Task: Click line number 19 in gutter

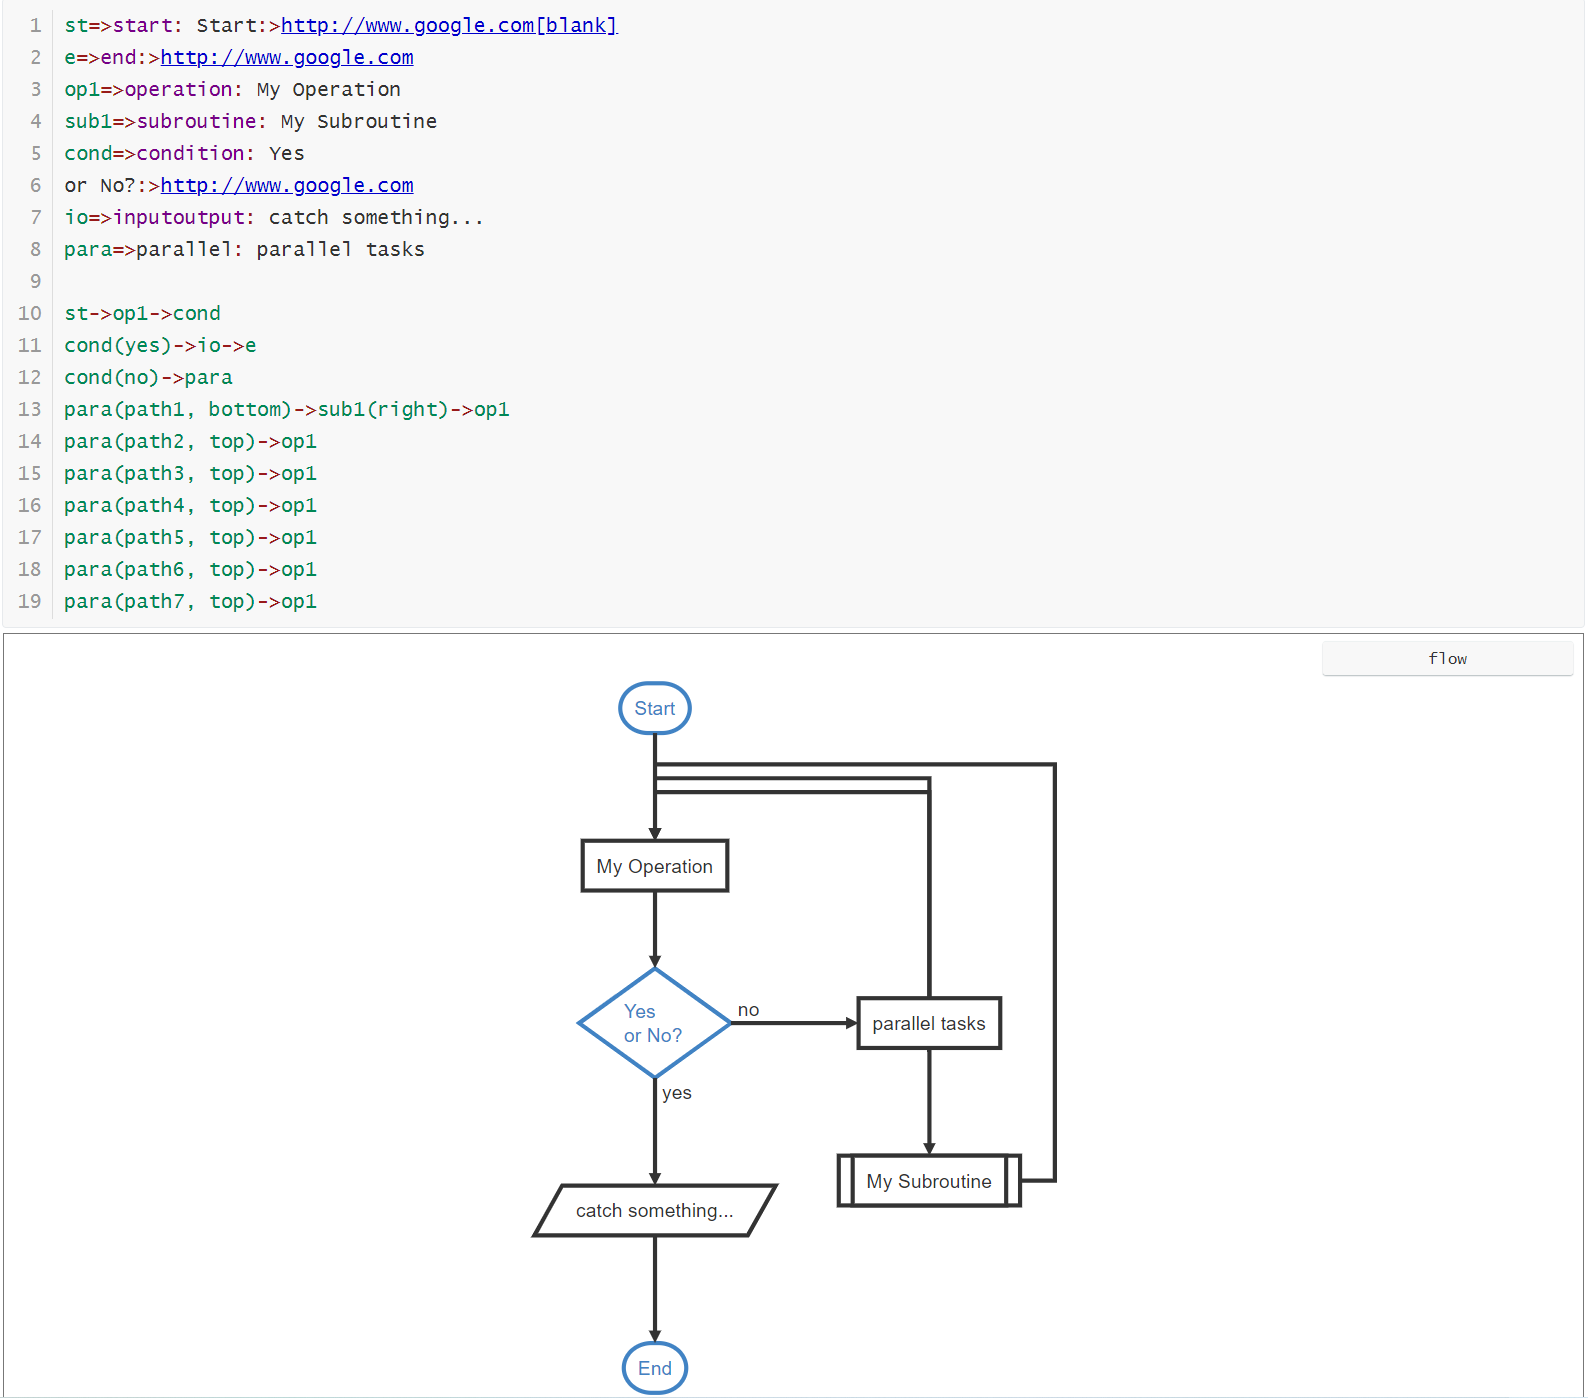Action: pos(30,601)
